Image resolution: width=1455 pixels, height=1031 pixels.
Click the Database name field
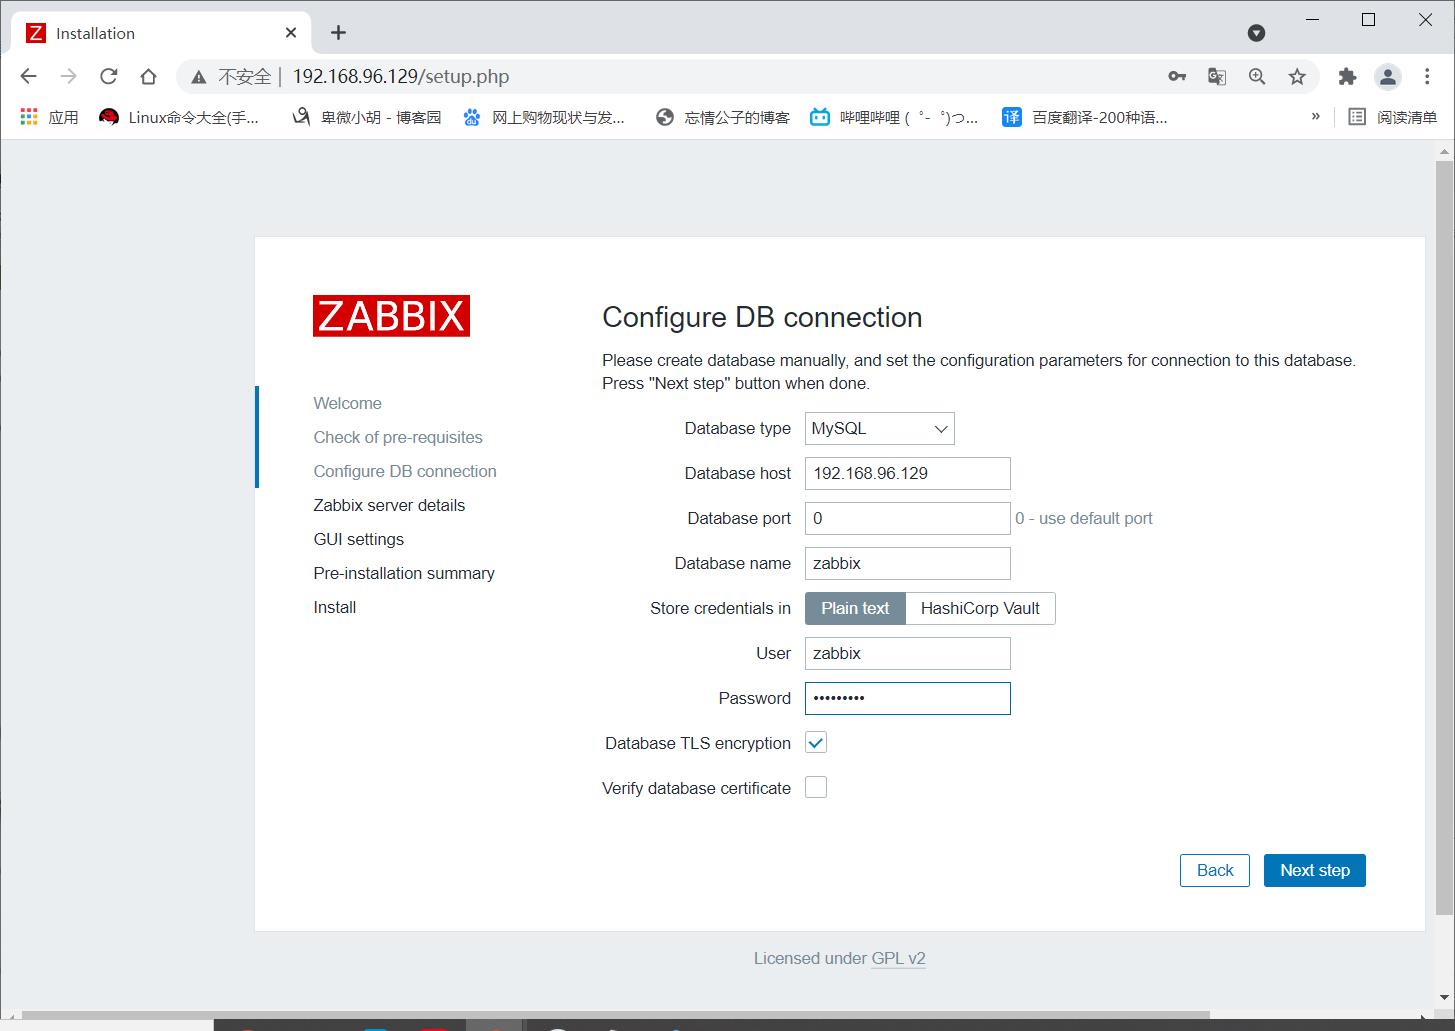[908, 563]
